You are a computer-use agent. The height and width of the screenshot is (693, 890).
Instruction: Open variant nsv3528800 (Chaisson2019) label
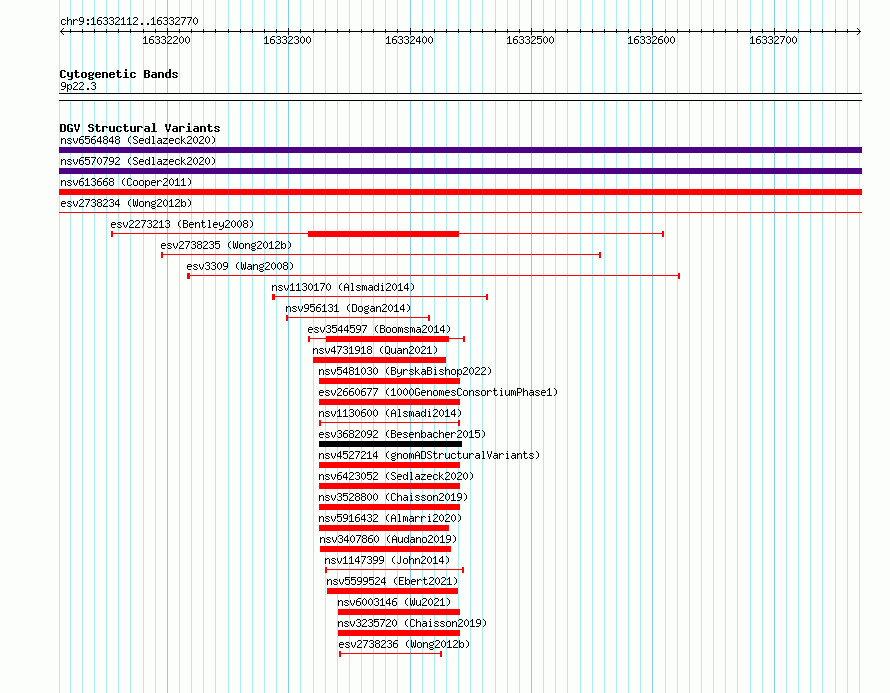point(393,497)
